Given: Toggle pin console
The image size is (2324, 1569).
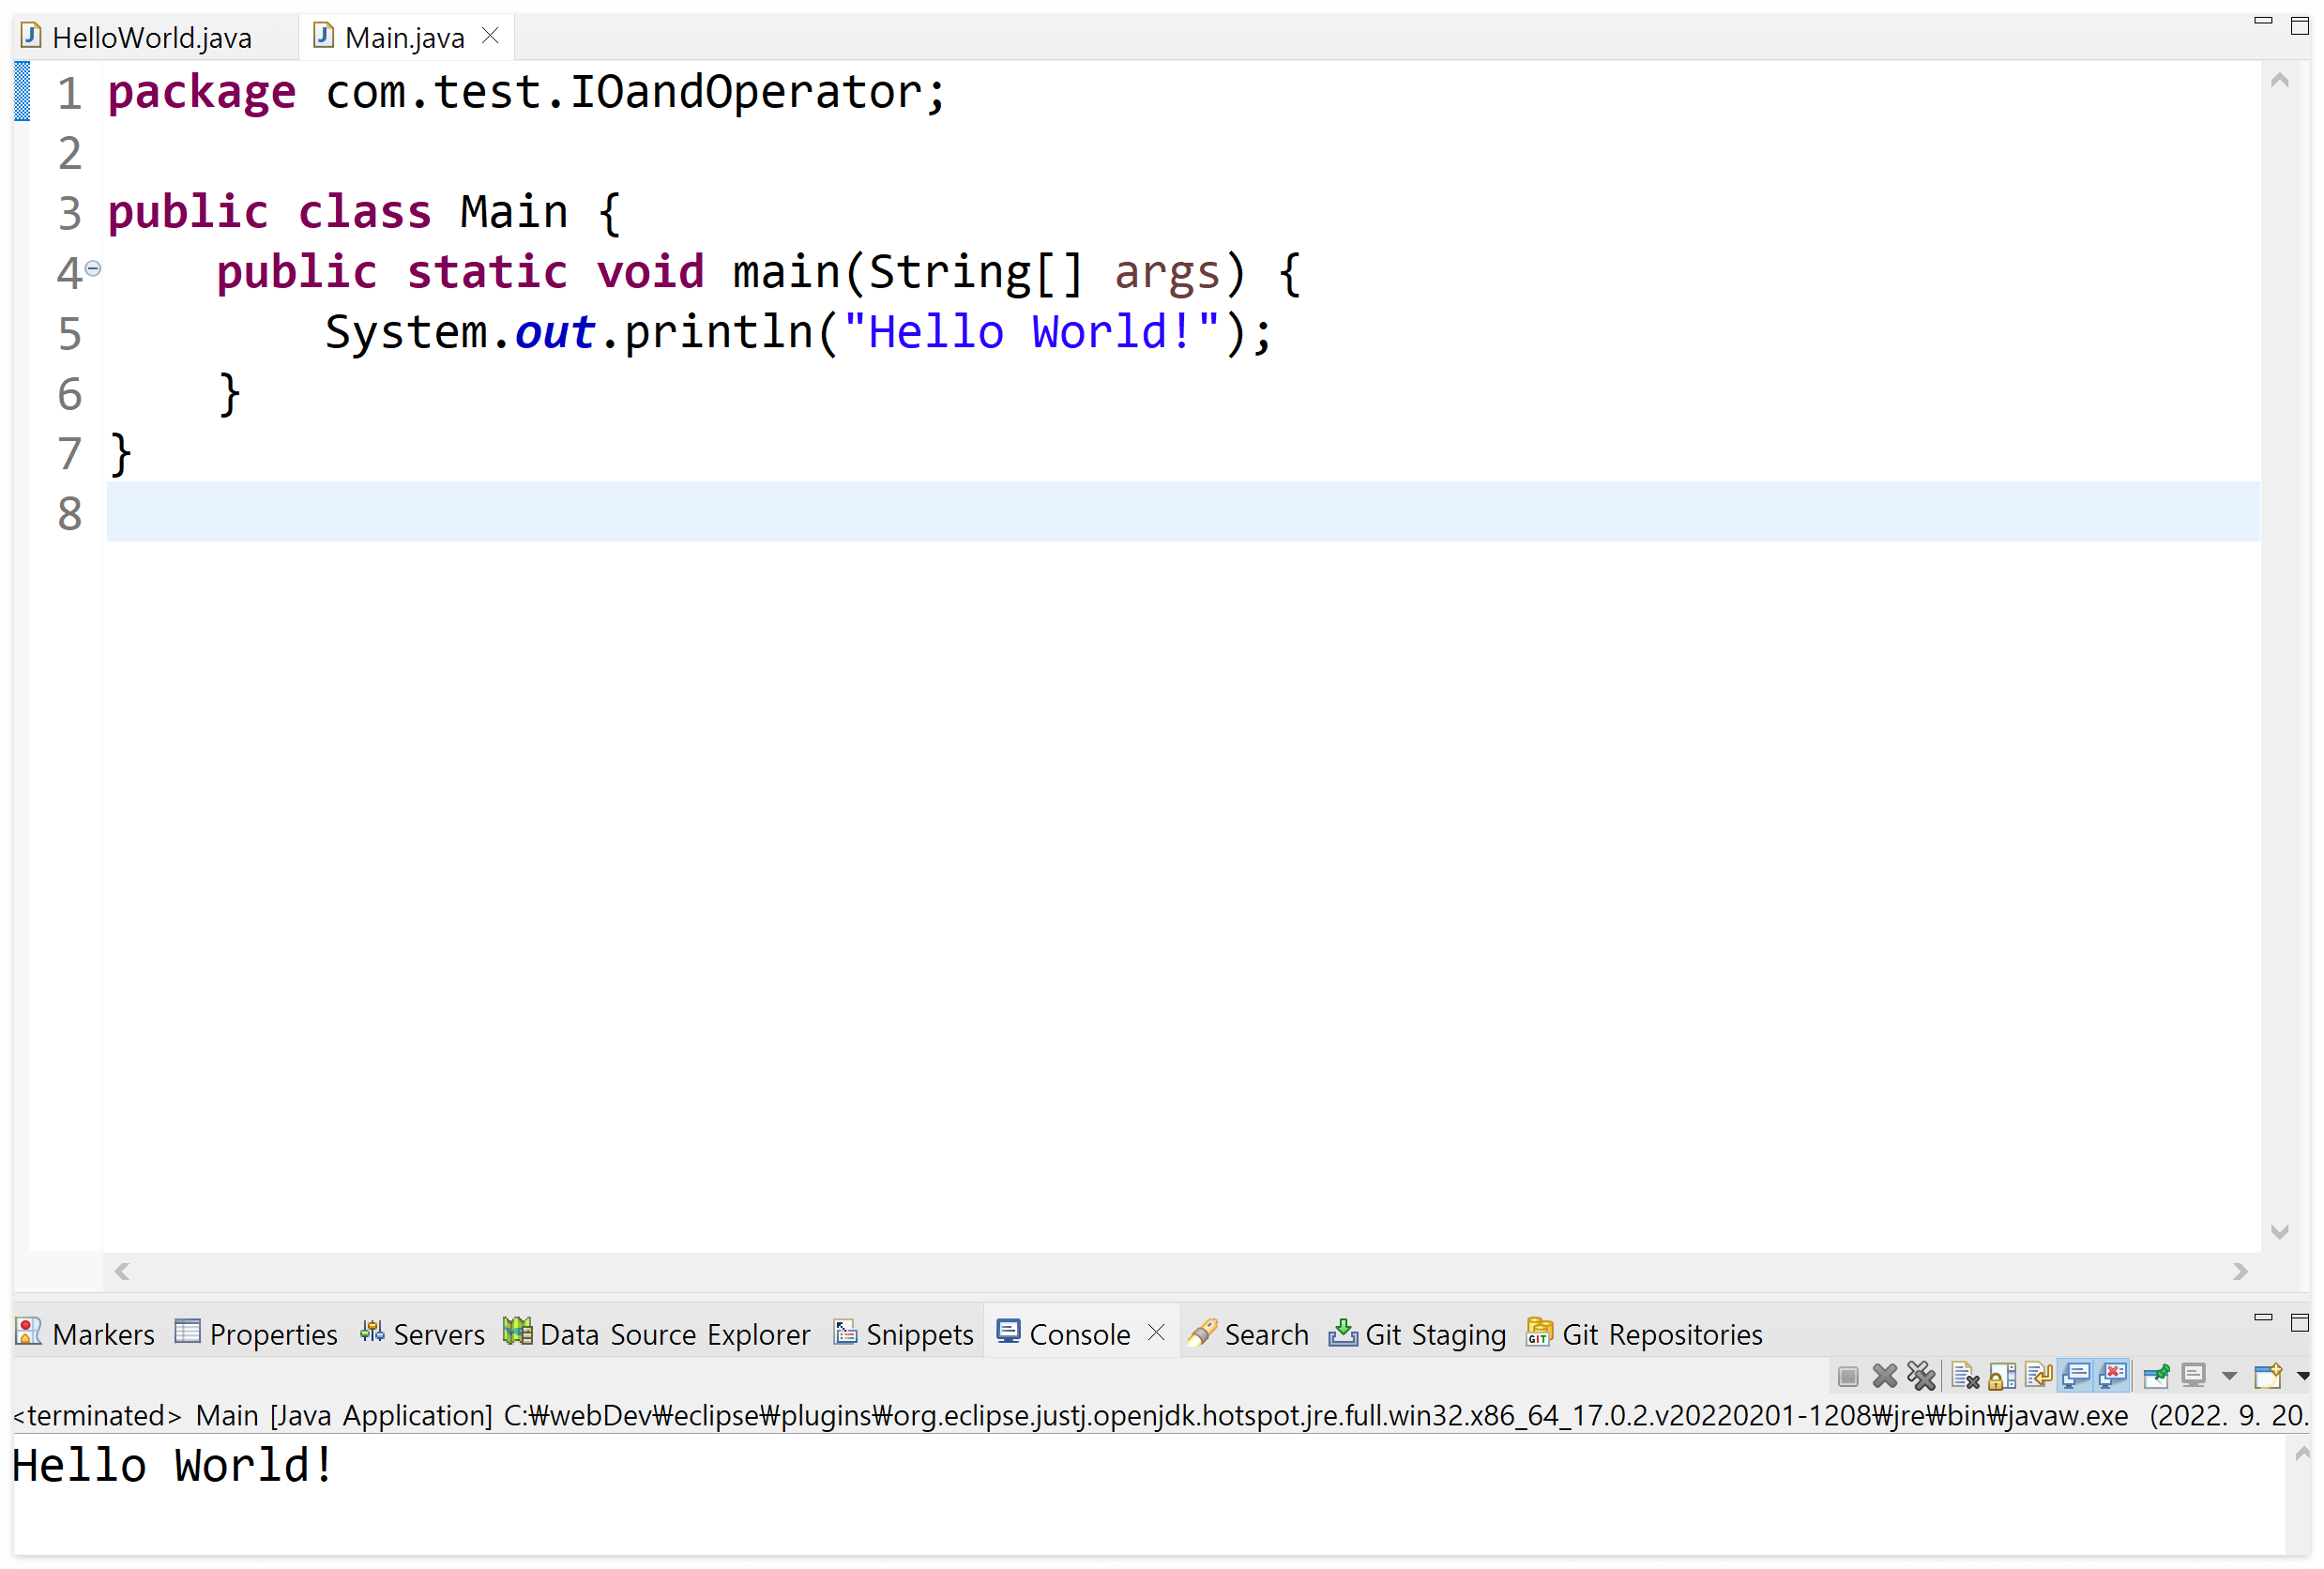Looking at the screenshot, I should point(2156,1377).
